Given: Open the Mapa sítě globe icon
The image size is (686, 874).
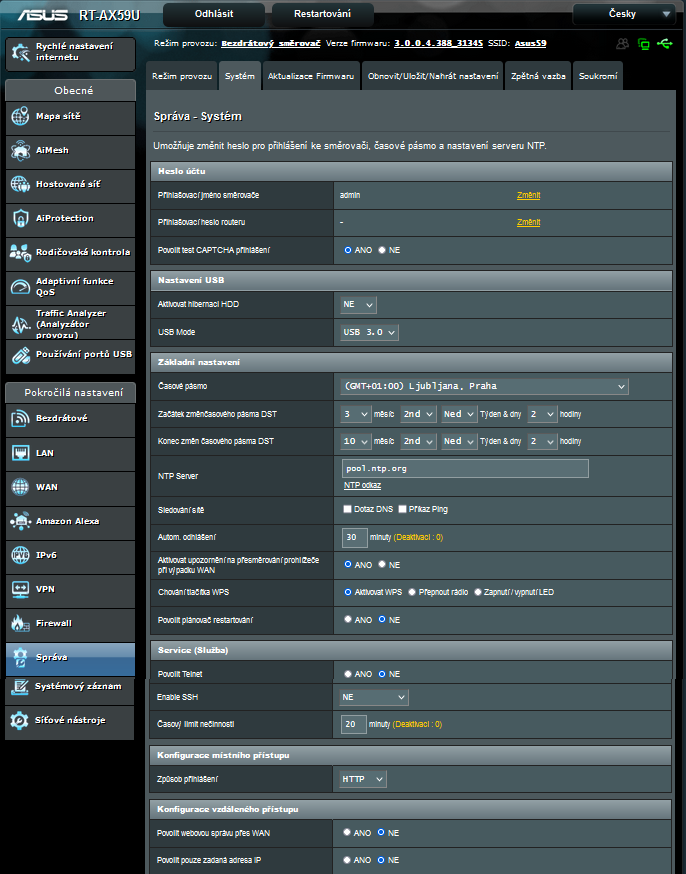Looking at the screenshot, I should [20, 117].
